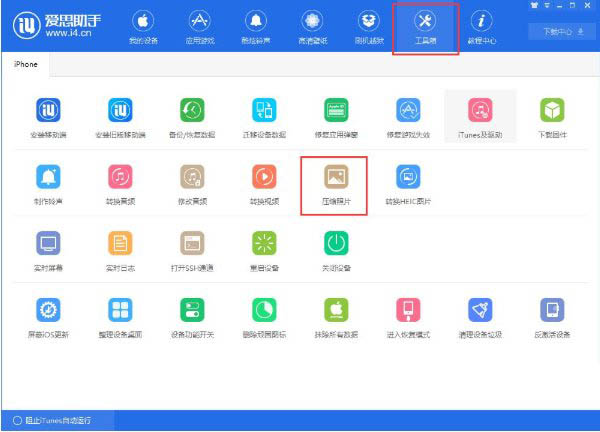Select the 工具箱 toolbox section
This screenshot has width=600, height=432.
click(x=425, y=28)
